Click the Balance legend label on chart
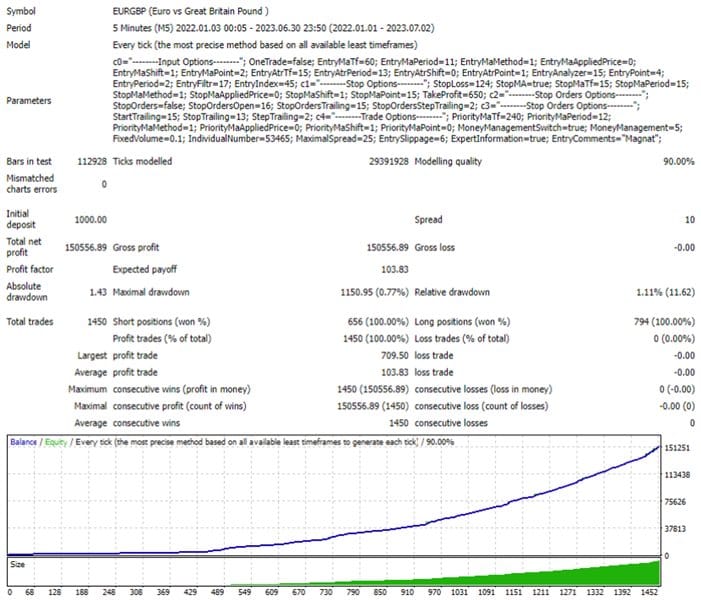The width and height of the screenshot is (701, 600). 23,442
